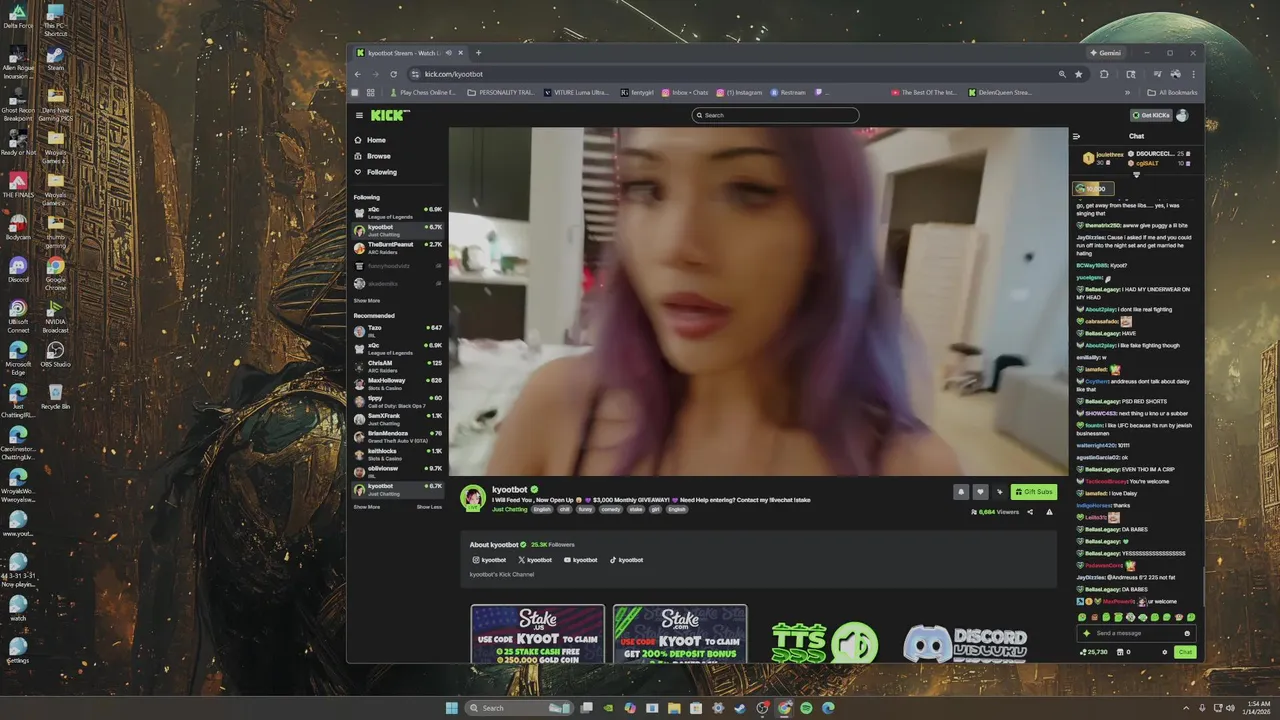This screenshot has width=1280, height=720.
Task: Open Chrome three-dot menu
Action: tap(1193, 74)
